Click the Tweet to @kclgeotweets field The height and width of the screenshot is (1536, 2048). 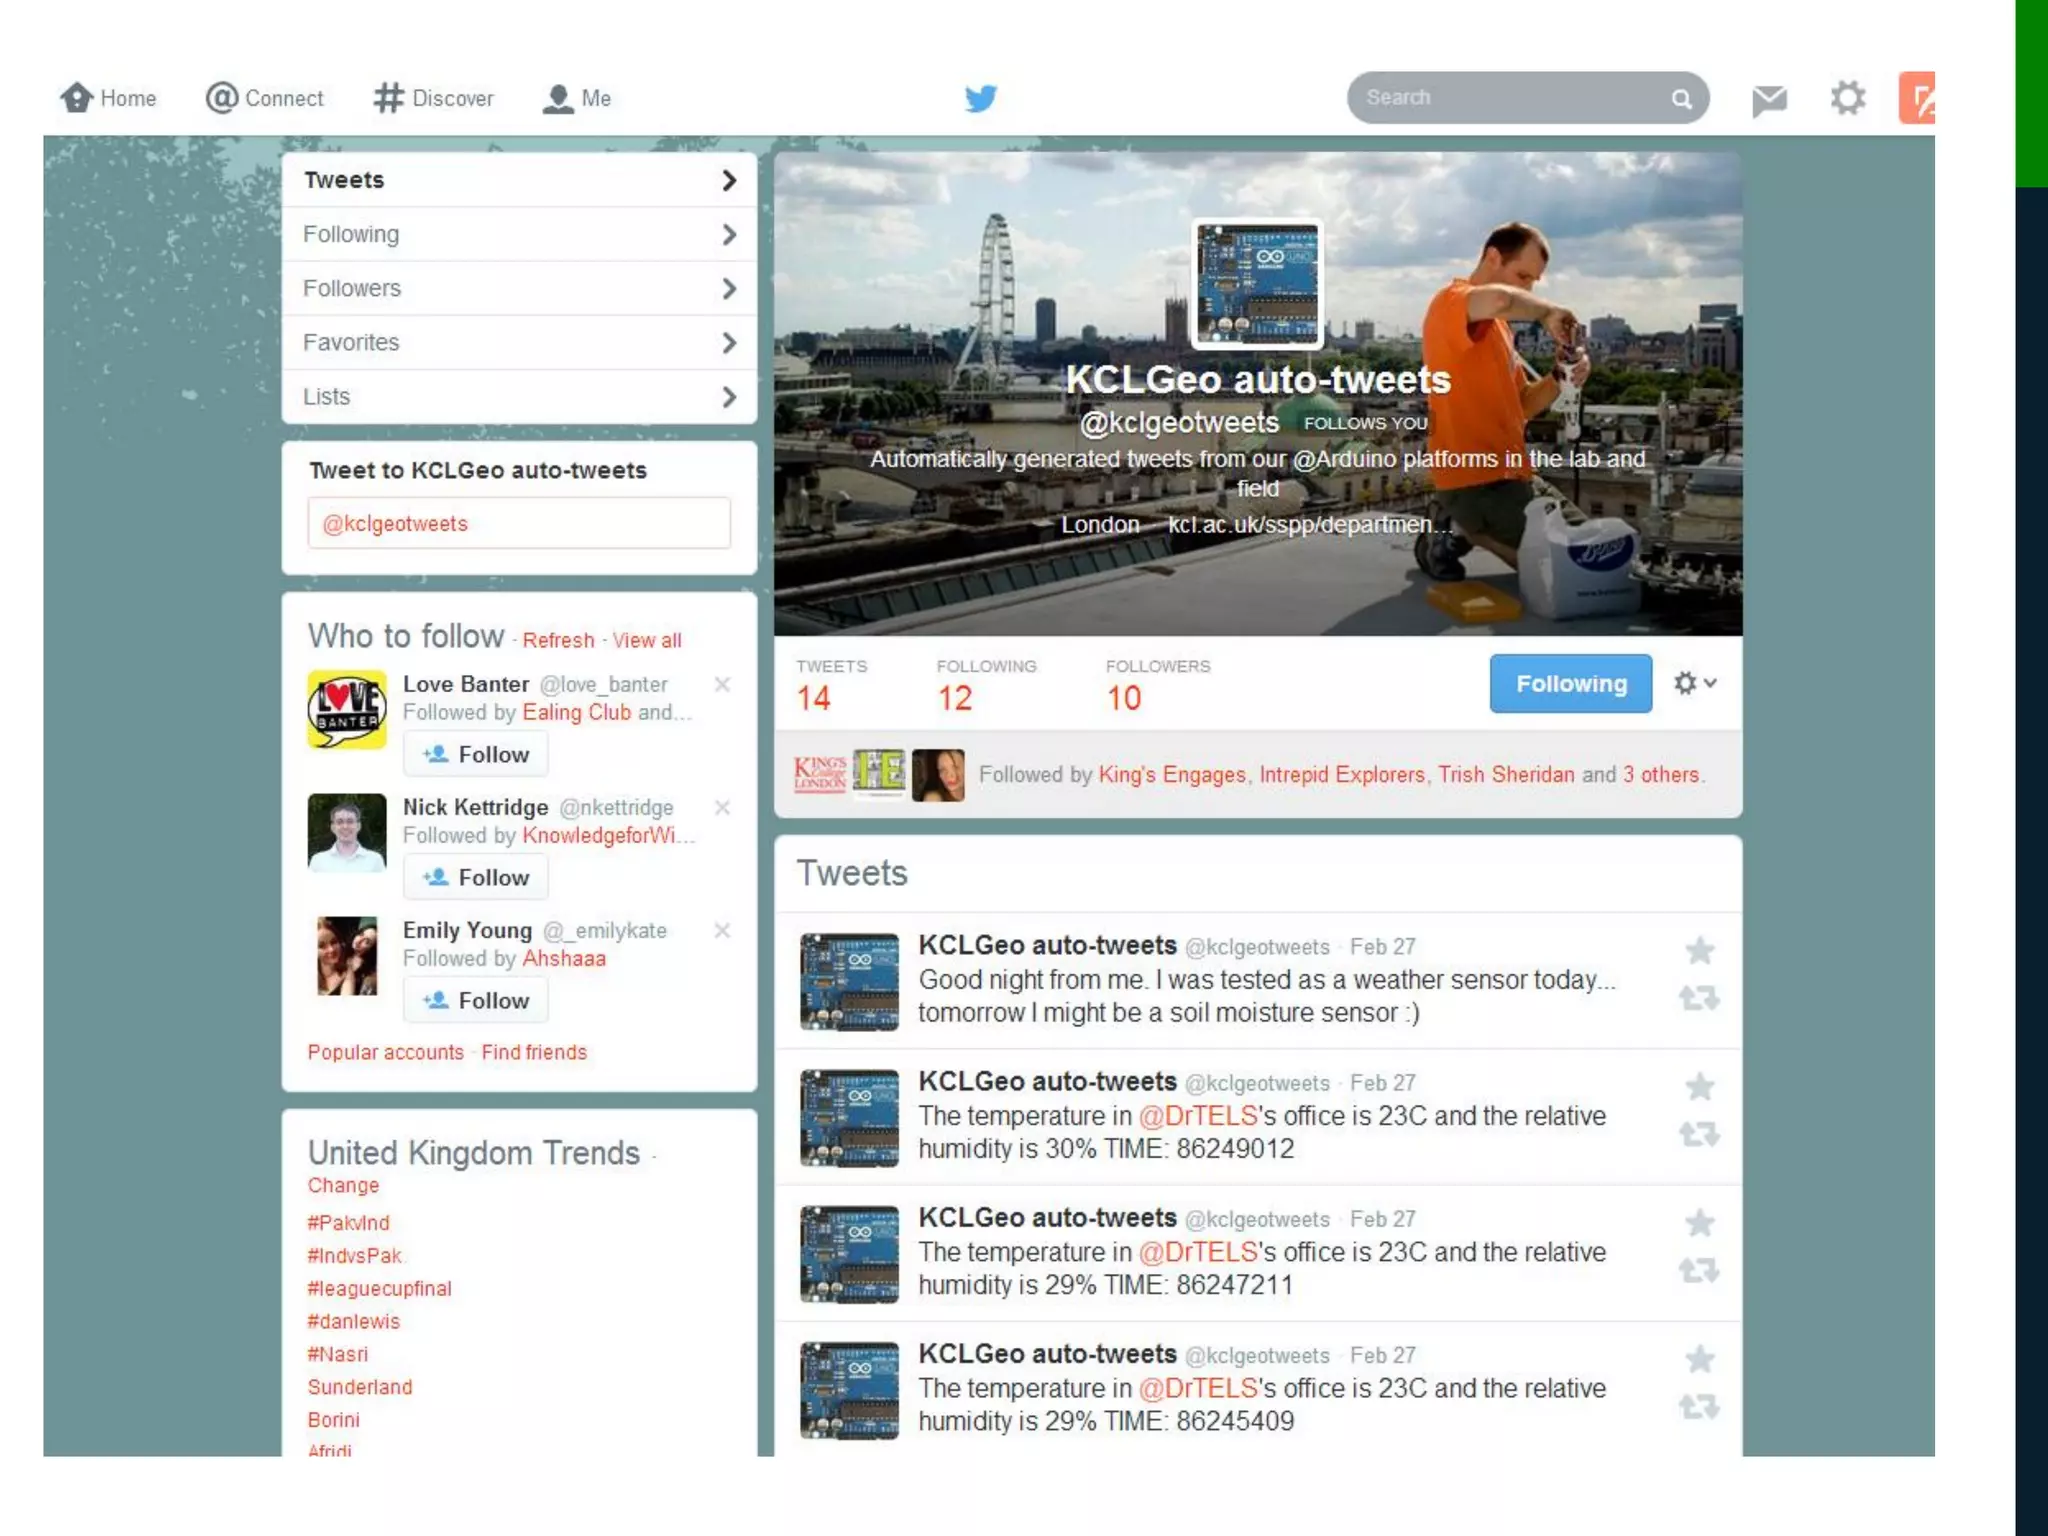pyautogui.click(x=518, y=523)
